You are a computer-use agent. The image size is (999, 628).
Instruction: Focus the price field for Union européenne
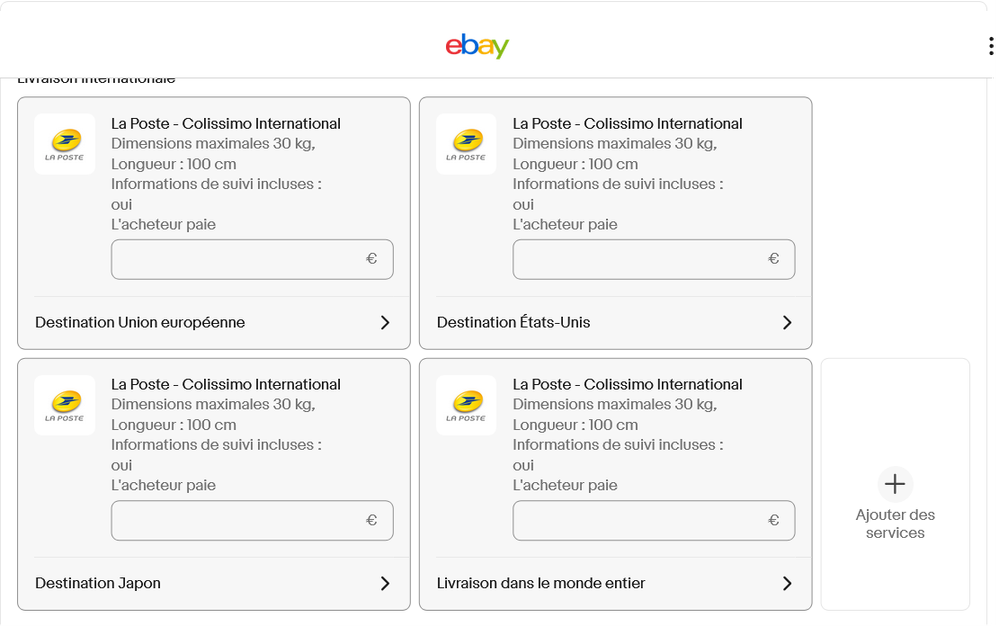click(x=252, y=259)
